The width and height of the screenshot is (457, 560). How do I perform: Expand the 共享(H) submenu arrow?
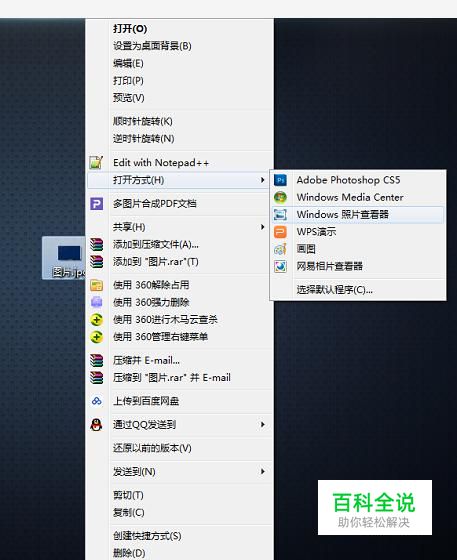pos(262,227)
